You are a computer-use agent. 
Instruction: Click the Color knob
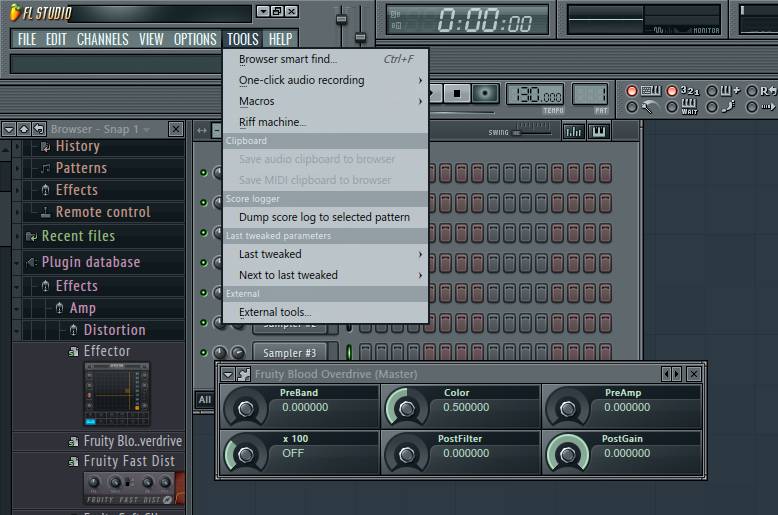coord(407,409)
